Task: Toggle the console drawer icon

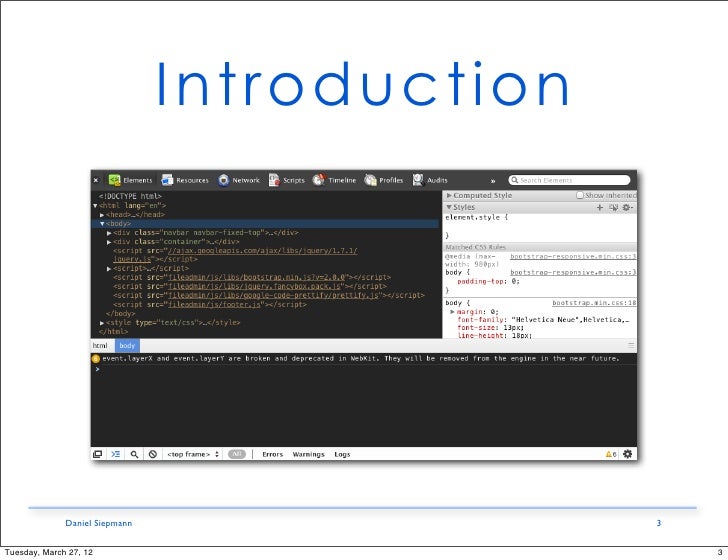Action: 116,454
